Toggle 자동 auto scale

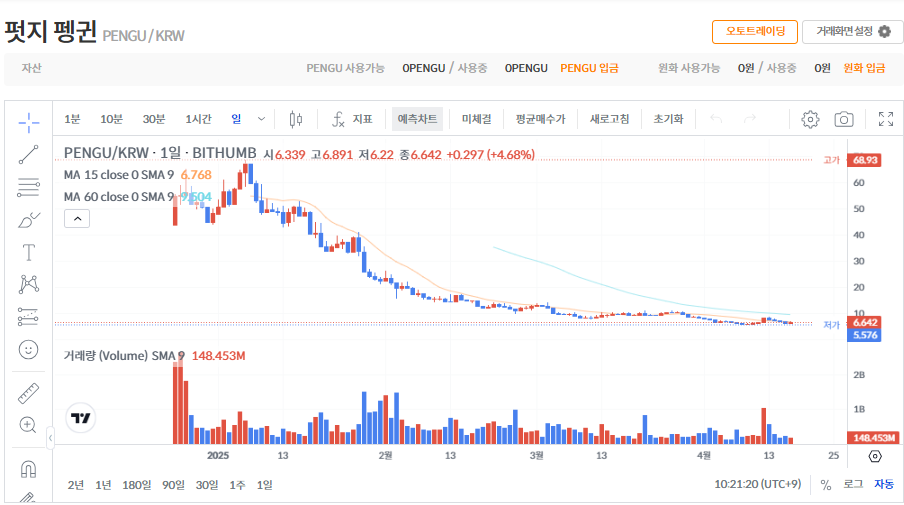tap(884, 484)
